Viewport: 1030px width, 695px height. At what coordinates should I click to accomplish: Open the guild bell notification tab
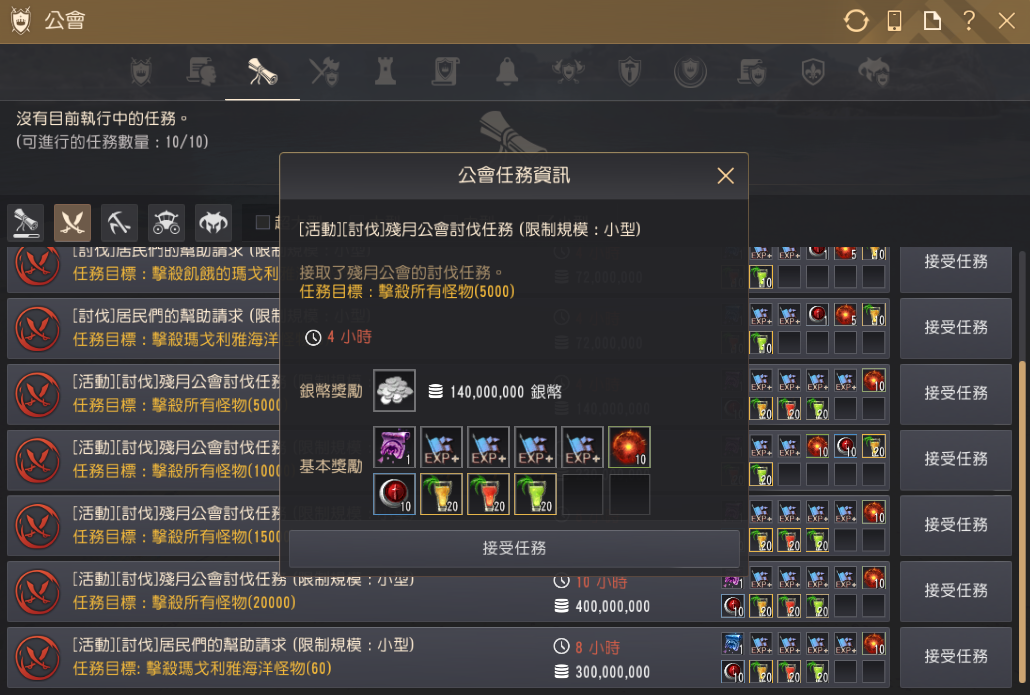pyautogui.click(x=506, y=72)
